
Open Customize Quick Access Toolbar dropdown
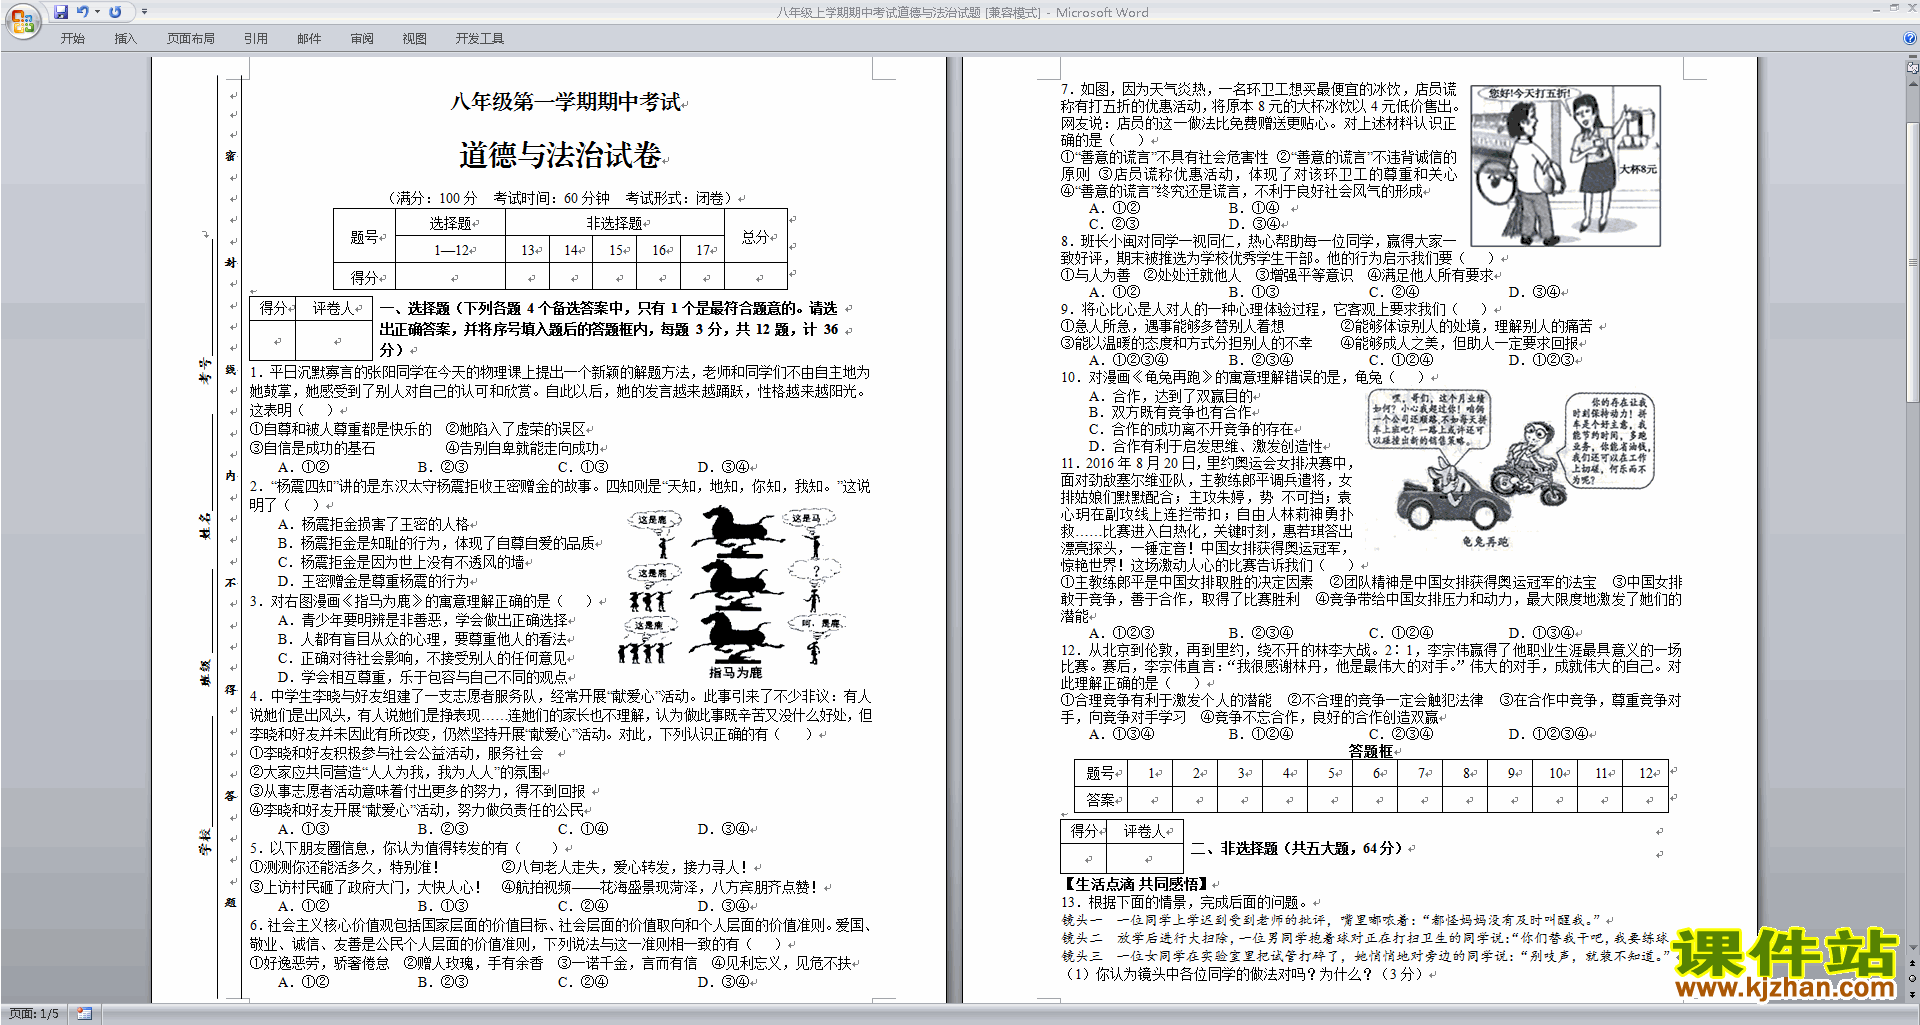[144, 12]
